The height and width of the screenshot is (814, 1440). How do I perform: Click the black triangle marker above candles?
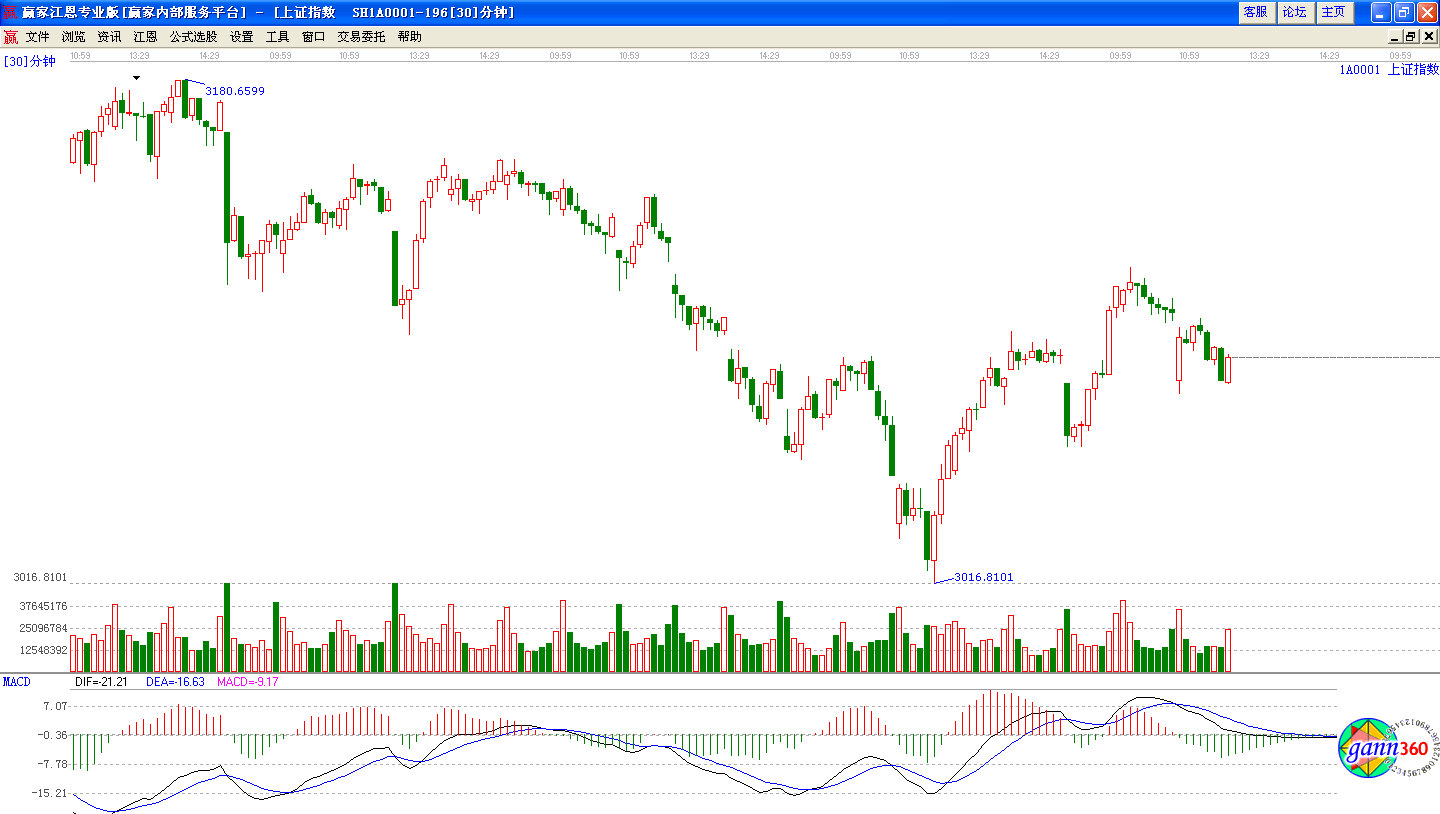(137, 77)
